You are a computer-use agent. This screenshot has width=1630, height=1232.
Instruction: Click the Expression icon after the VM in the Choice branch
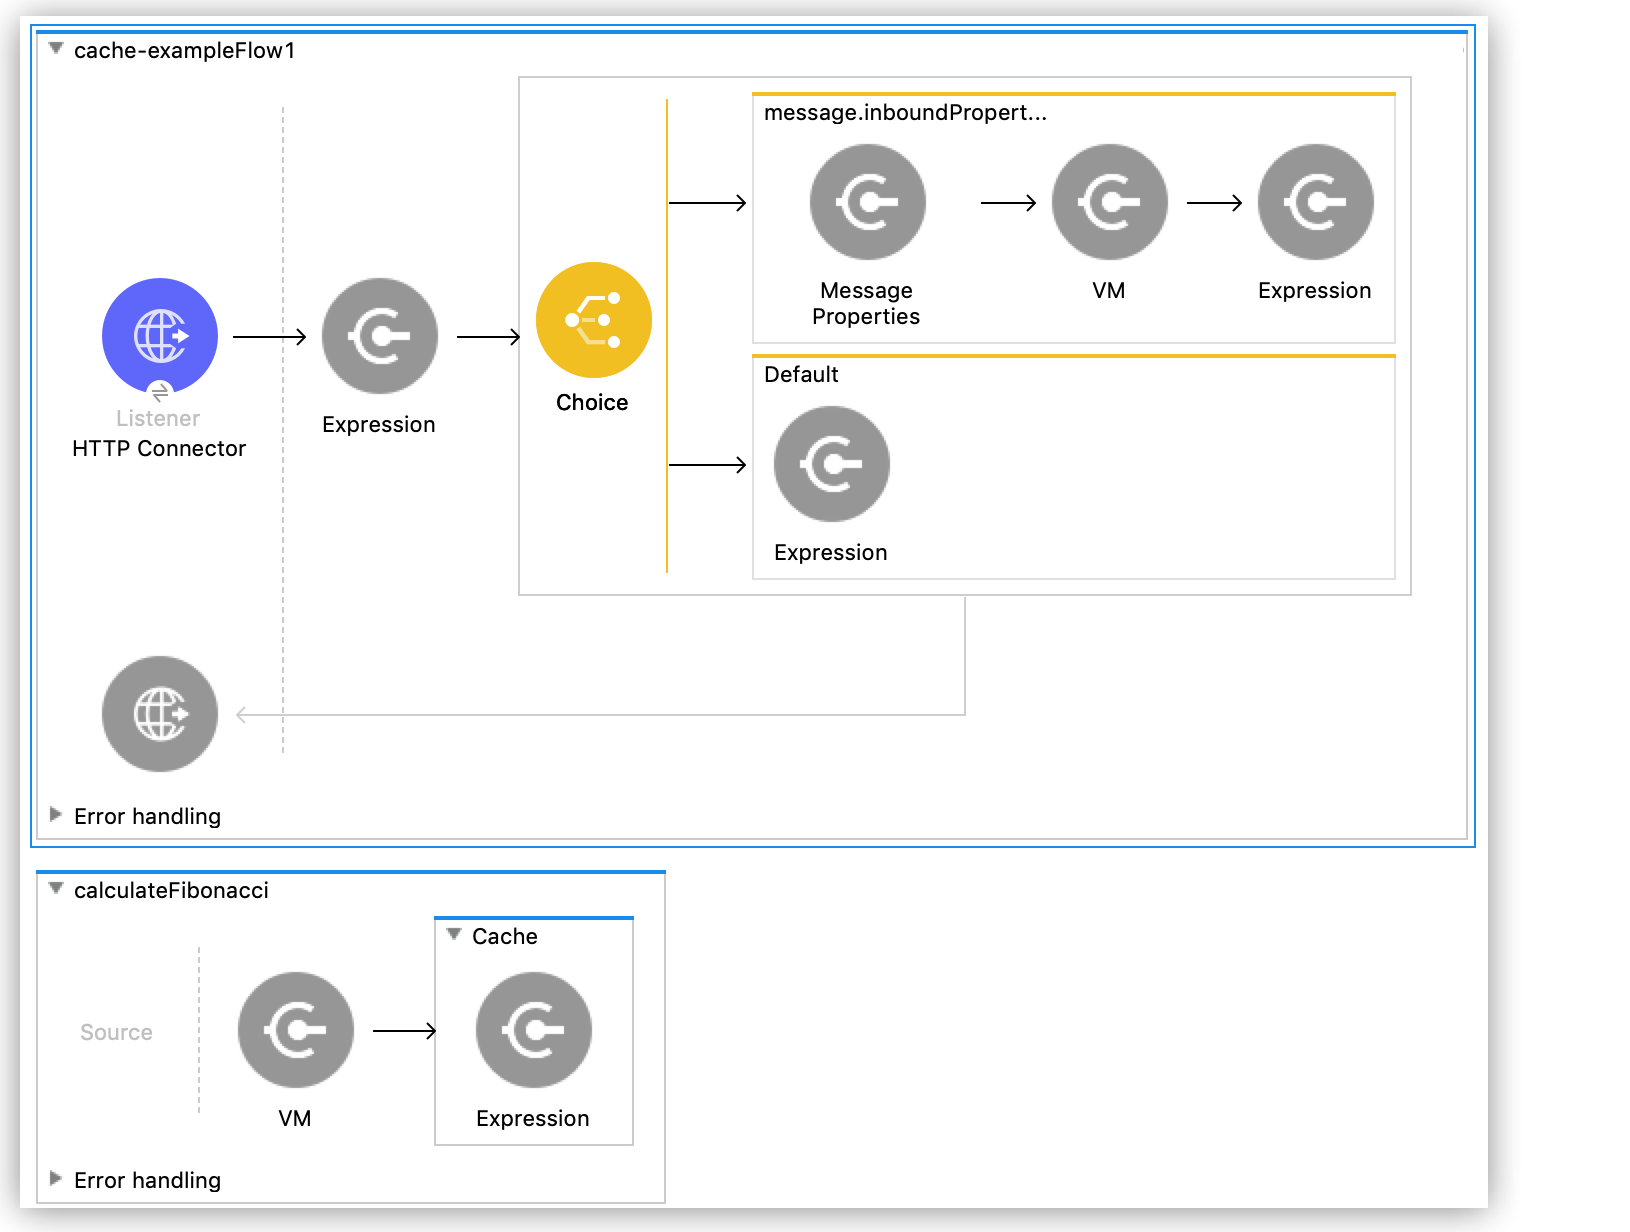point(1315,202)
